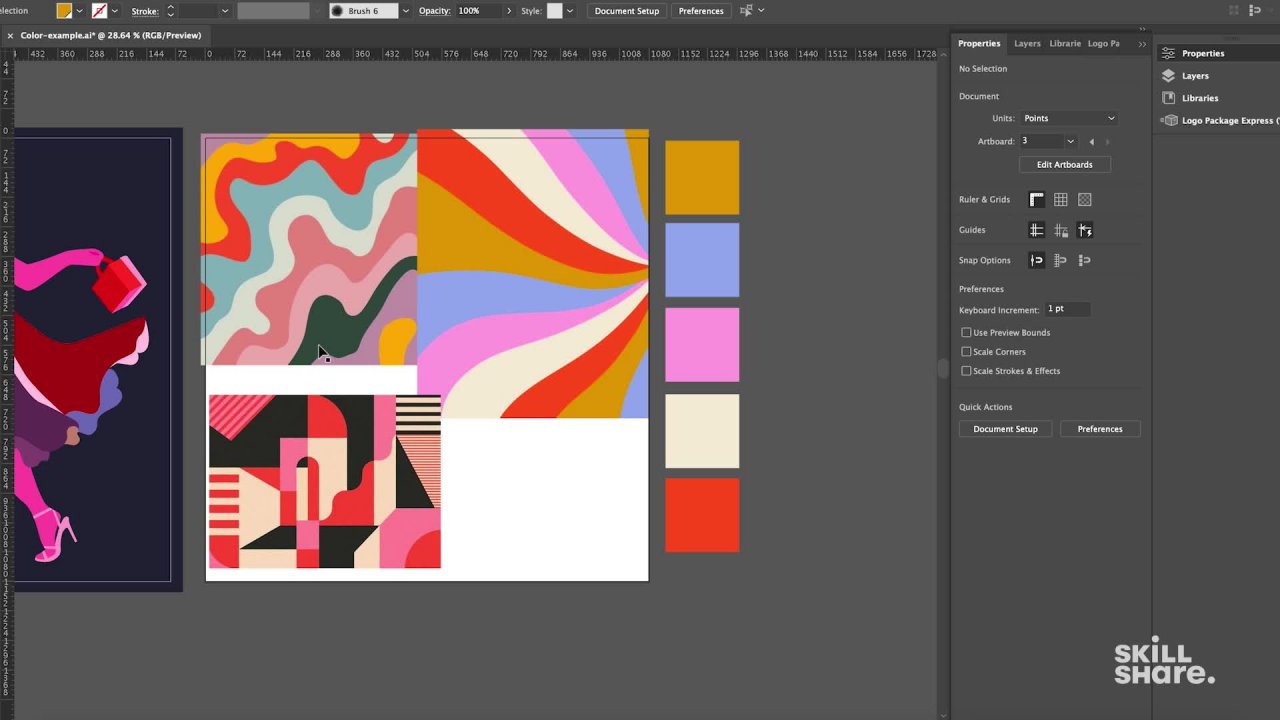
Task: Enable Snap to Grid option
Action: point(1060,260)
